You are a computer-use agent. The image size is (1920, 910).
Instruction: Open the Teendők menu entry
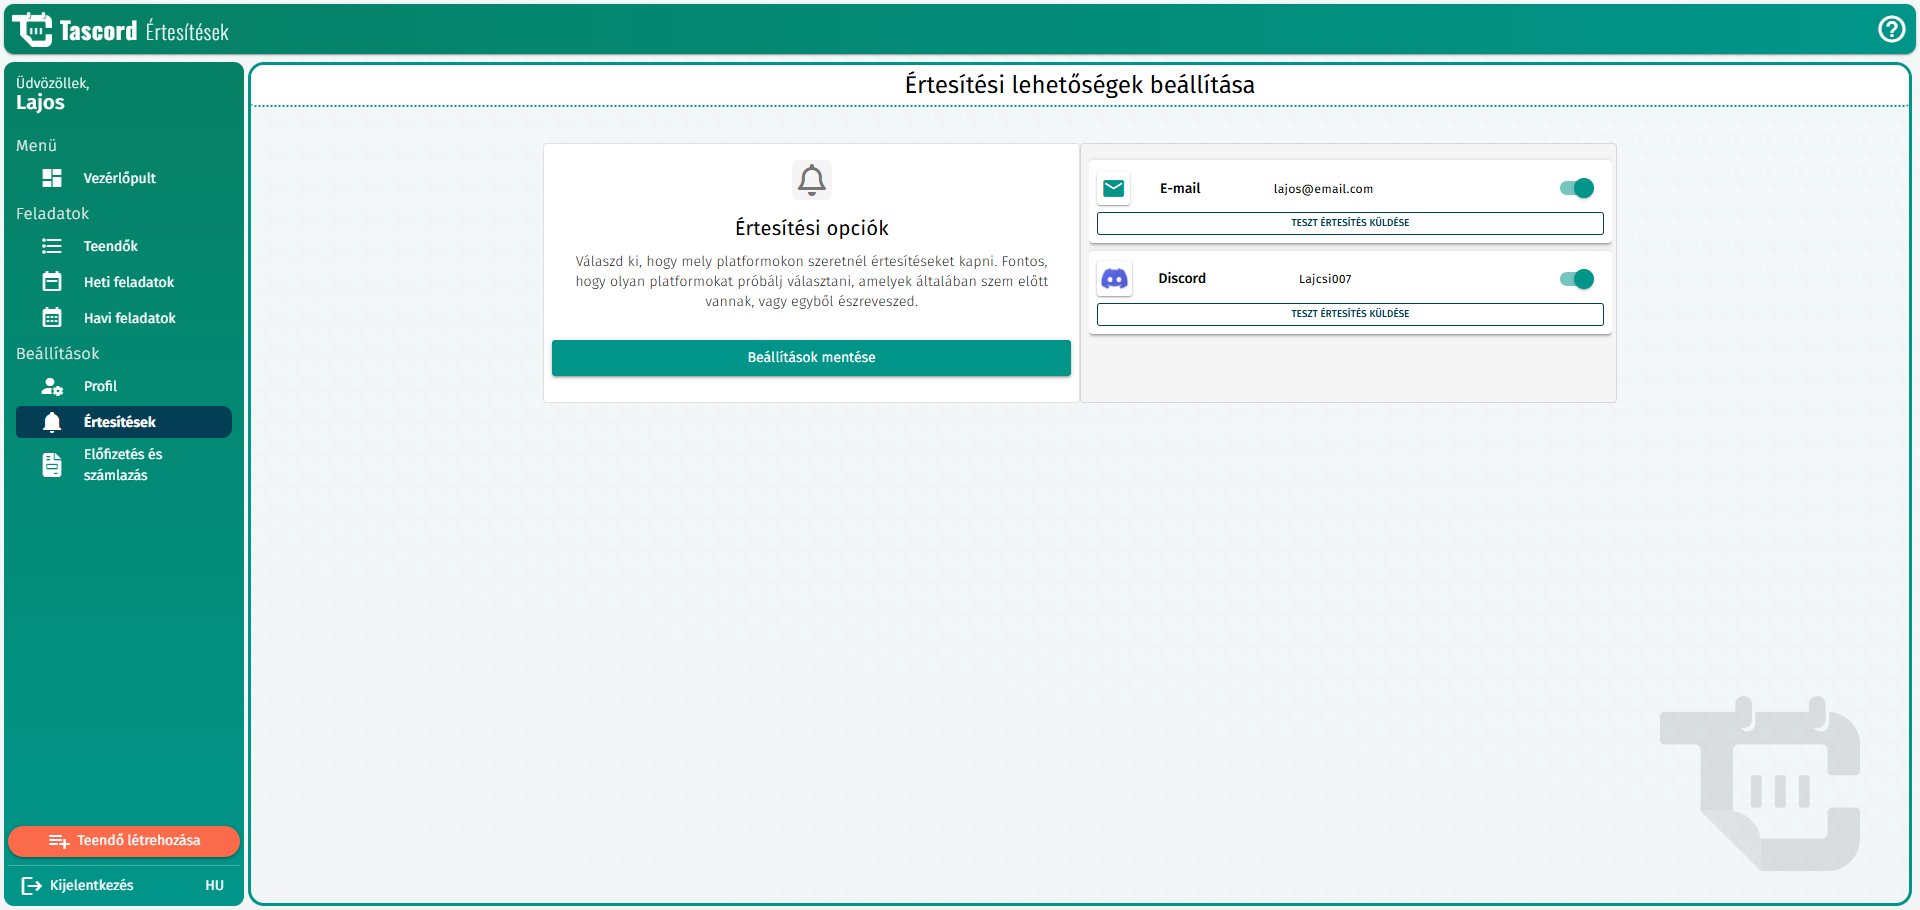click(111, 246)
